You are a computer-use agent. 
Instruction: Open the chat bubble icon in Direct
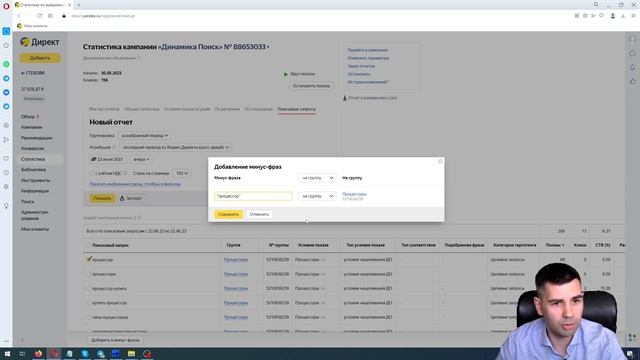click(632, 53)
